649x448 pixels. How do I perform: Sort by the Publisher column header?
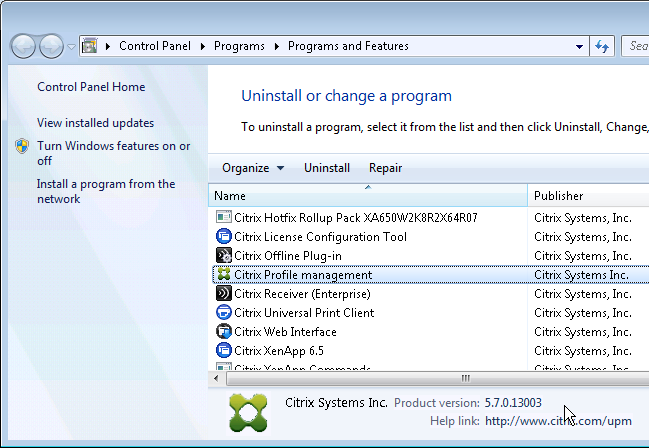point(589,195)
